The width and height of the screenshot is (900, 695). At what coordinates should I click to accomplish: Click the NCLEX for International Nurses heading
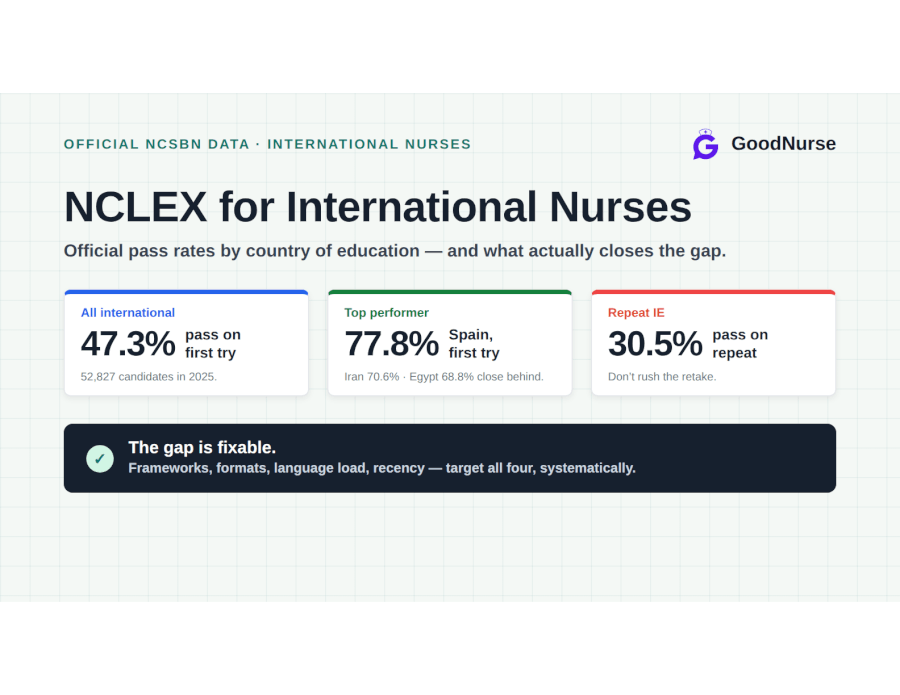tap(378, 207)
